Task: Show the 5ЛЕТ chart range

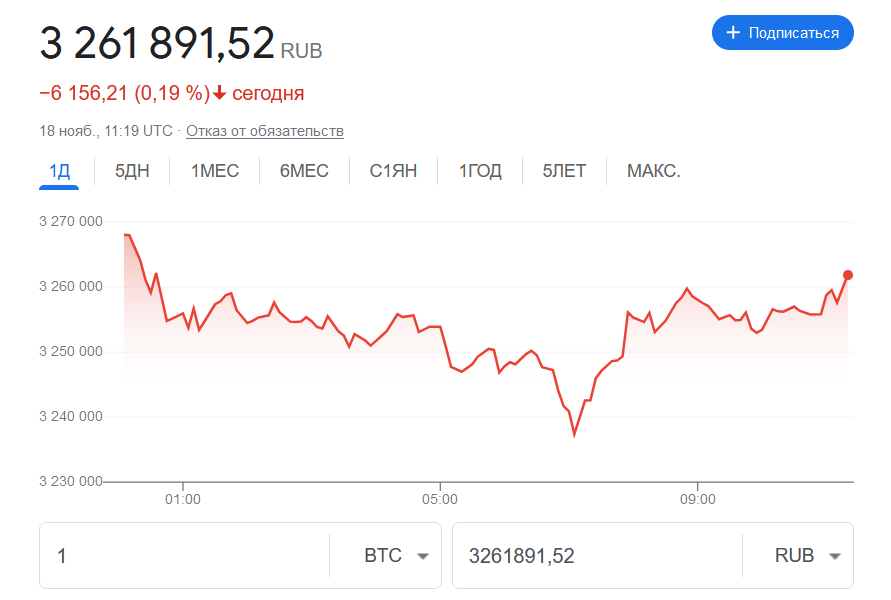Action: click(564, 171)
